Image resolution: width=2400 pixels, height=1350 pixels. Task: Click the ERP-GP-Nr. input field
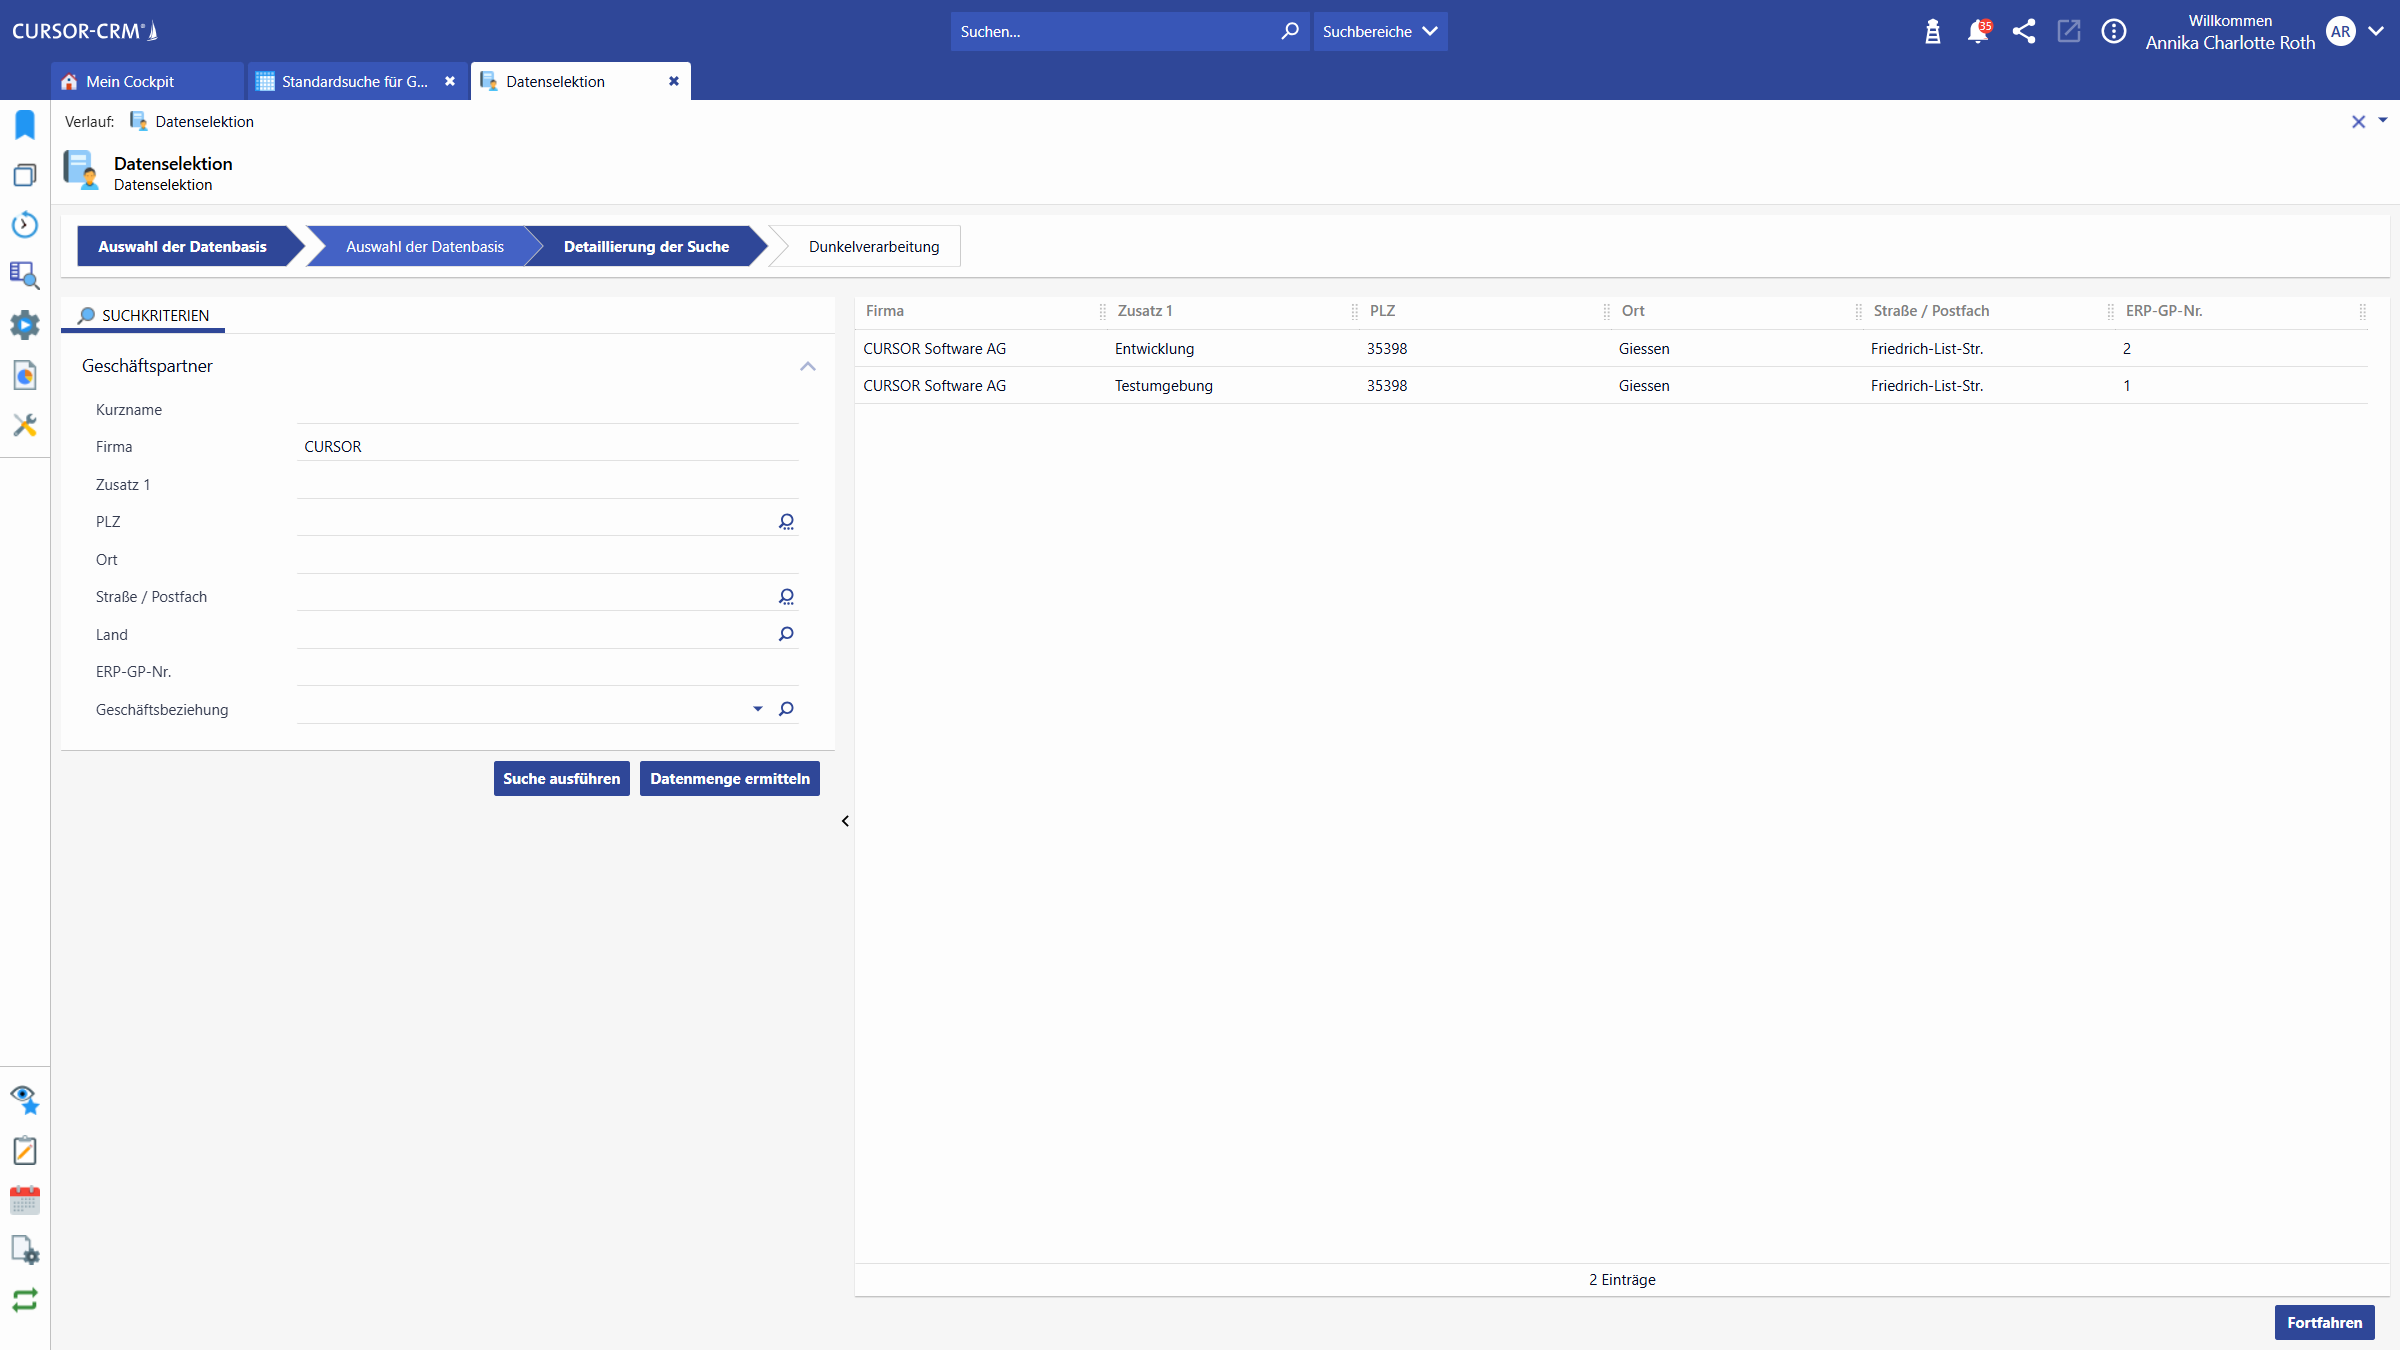(x=547, y=672)
